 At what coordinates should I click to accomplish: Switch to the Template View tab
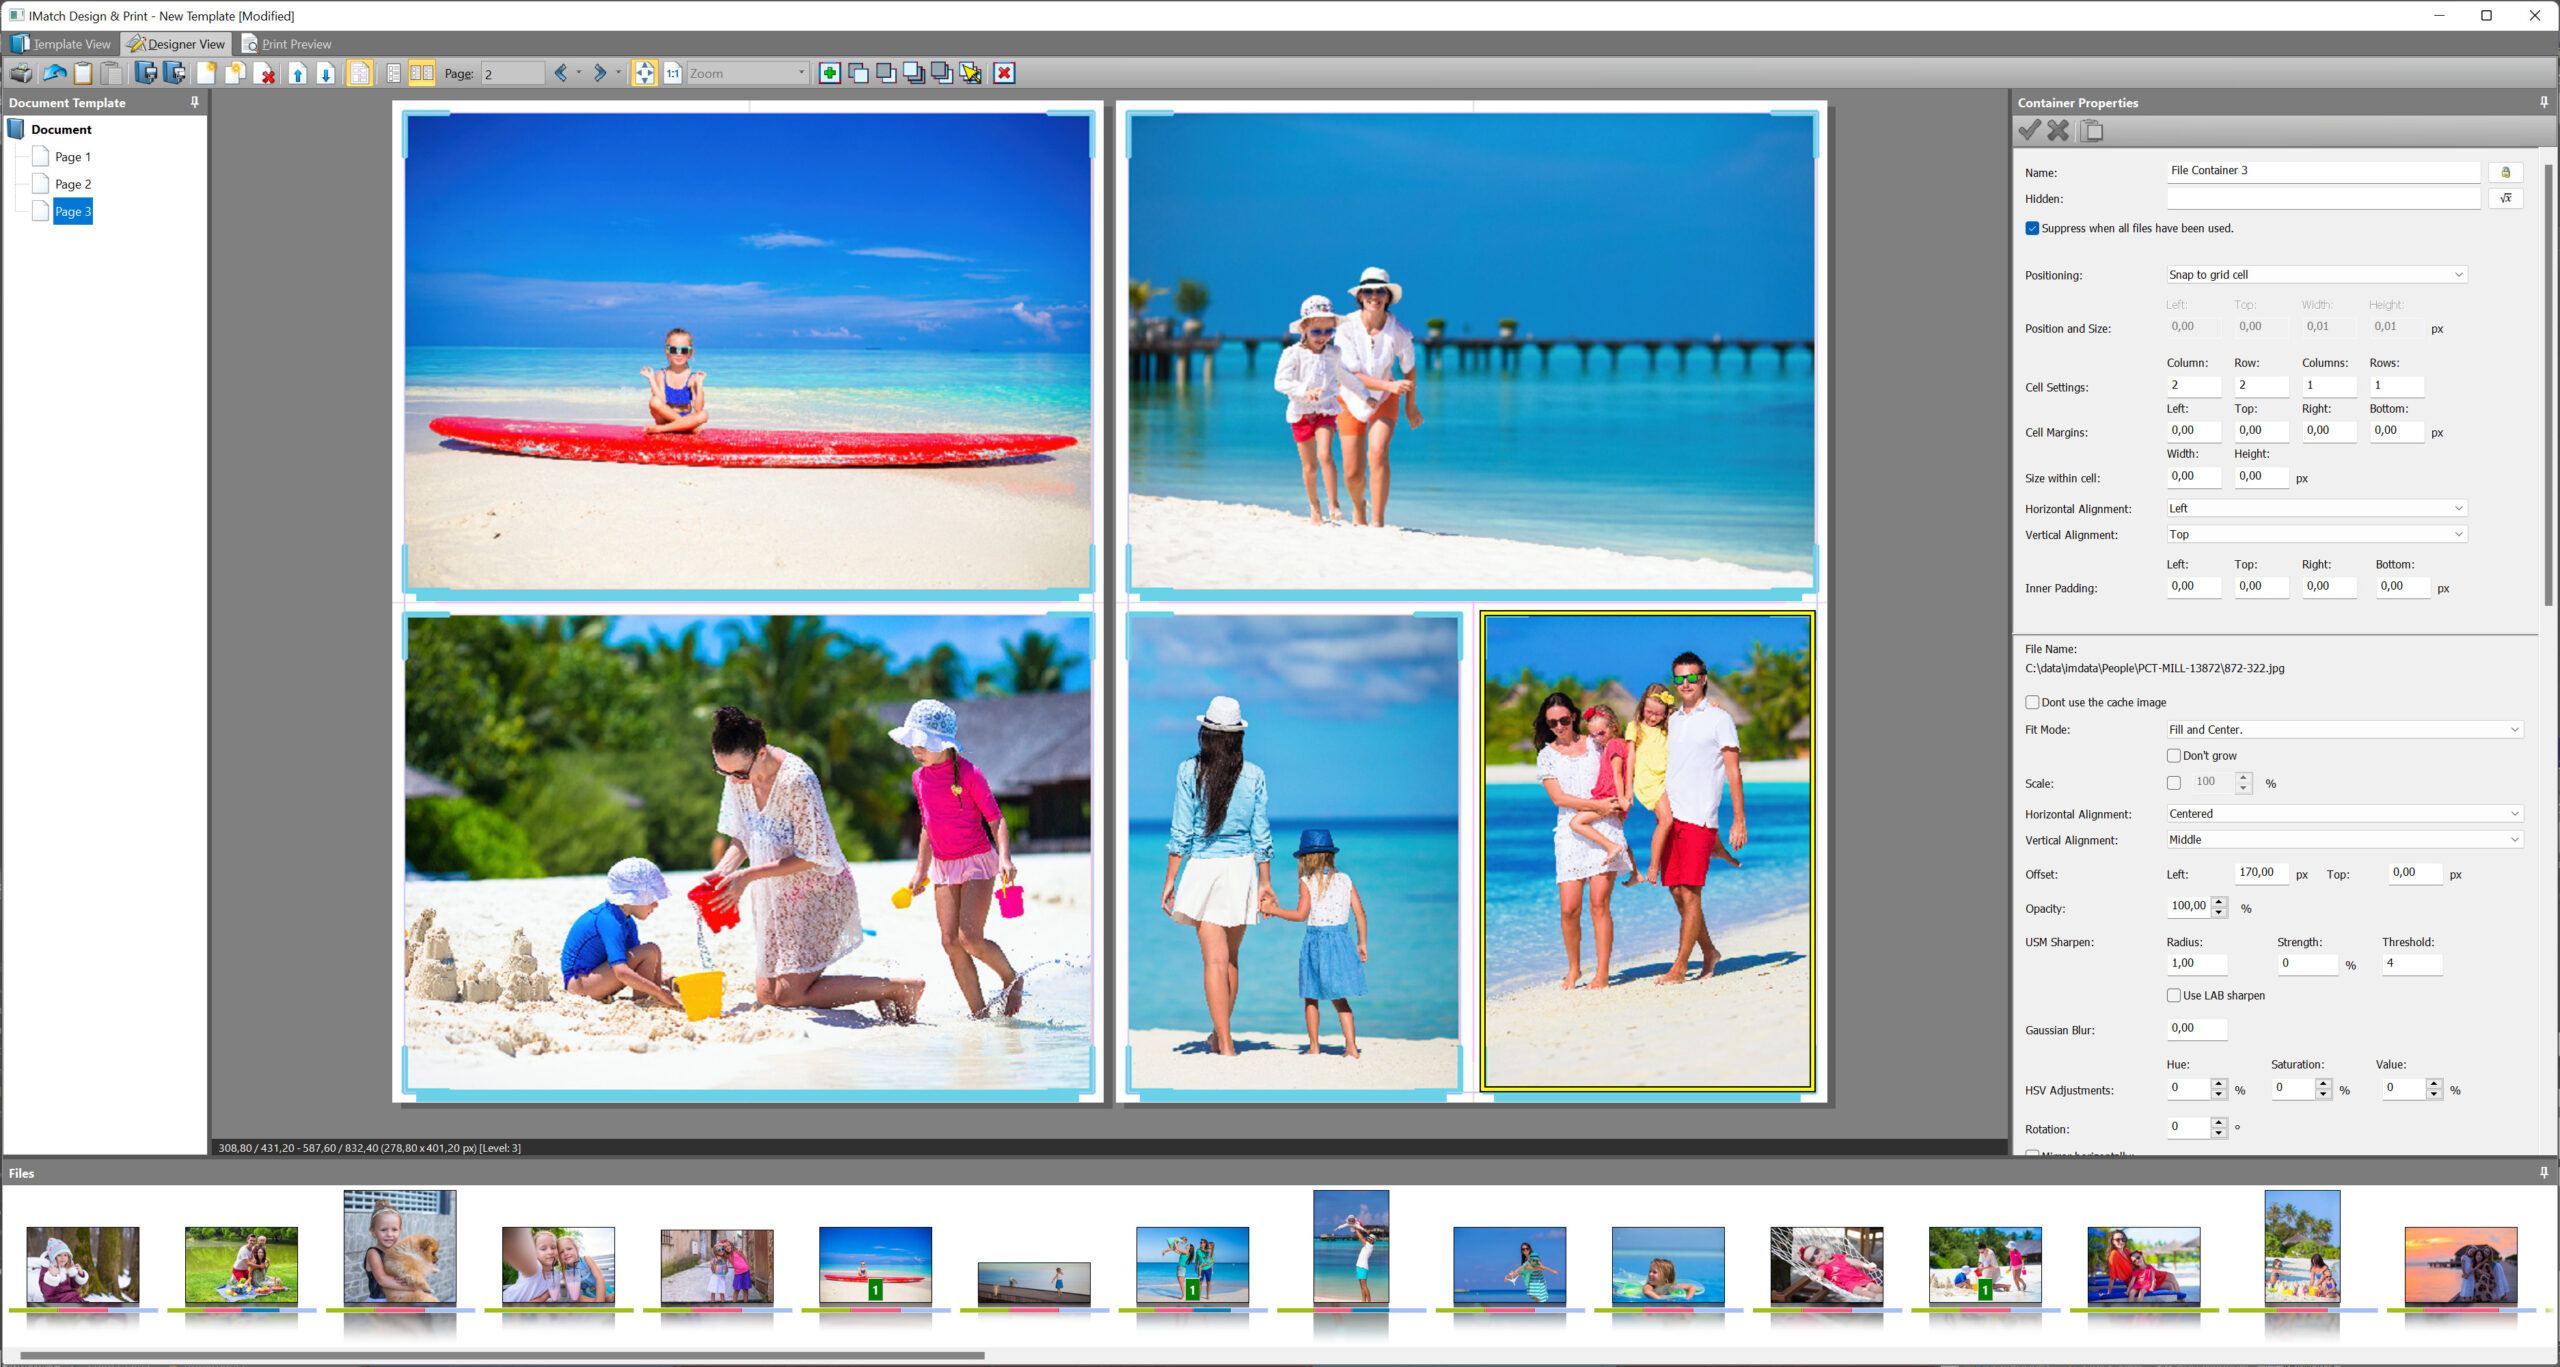pyautogui.click(x=61, y=44)
